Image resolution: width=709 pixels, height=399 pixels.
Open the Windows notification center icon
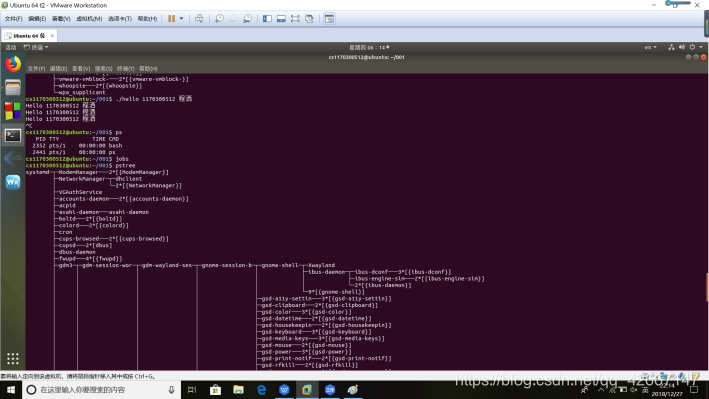pyautogui.click(x=694, y=390)
